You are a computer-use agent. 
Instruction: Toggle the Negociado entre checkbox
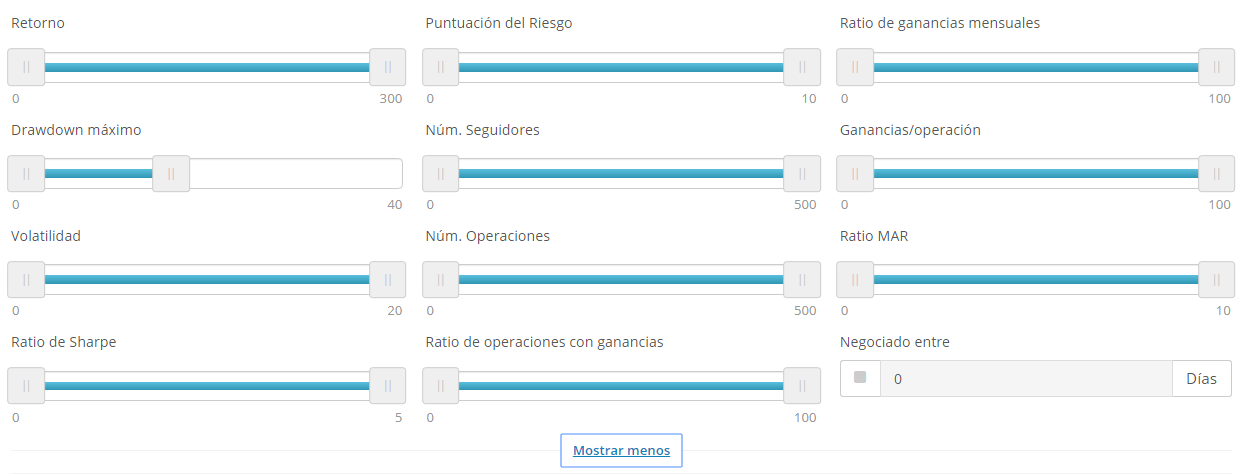(860, 378)
